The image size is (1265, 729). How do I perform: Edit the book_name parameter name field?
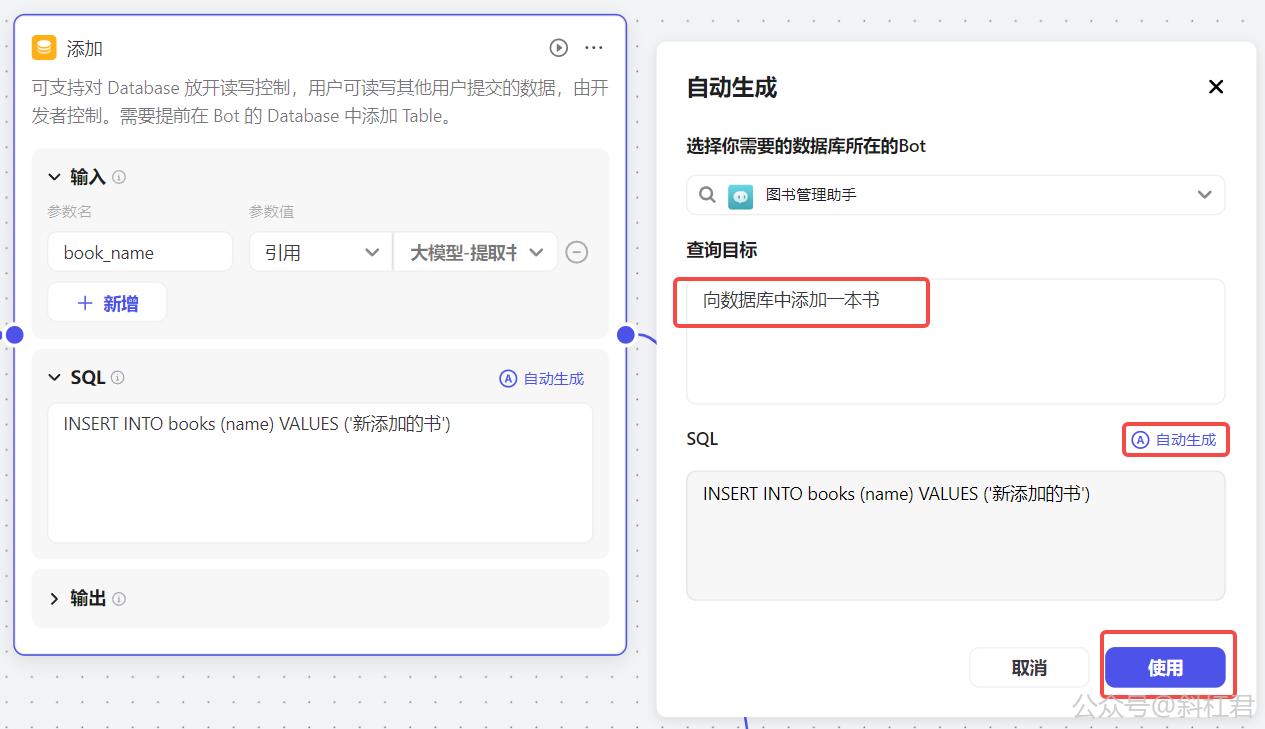click(140, 252)
